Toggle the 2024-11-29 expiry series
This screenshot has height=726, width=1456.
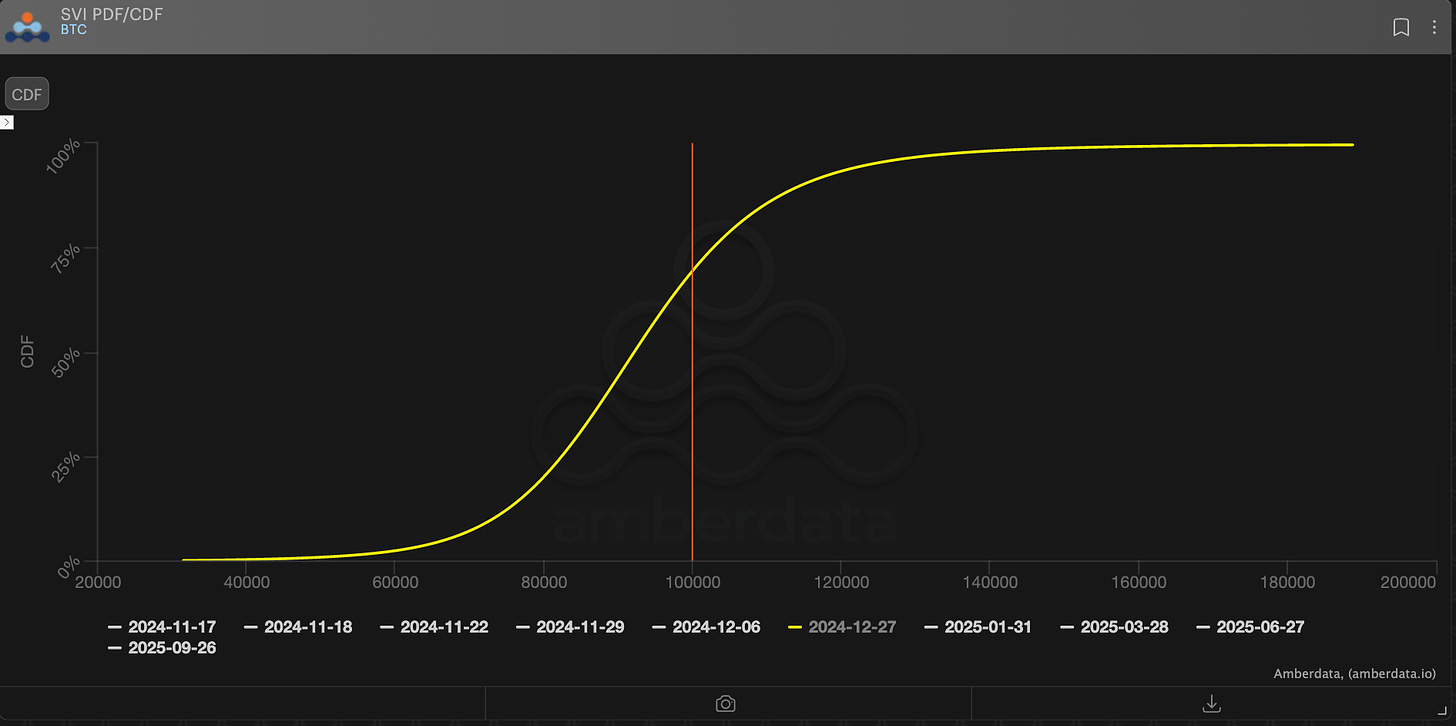570,627
